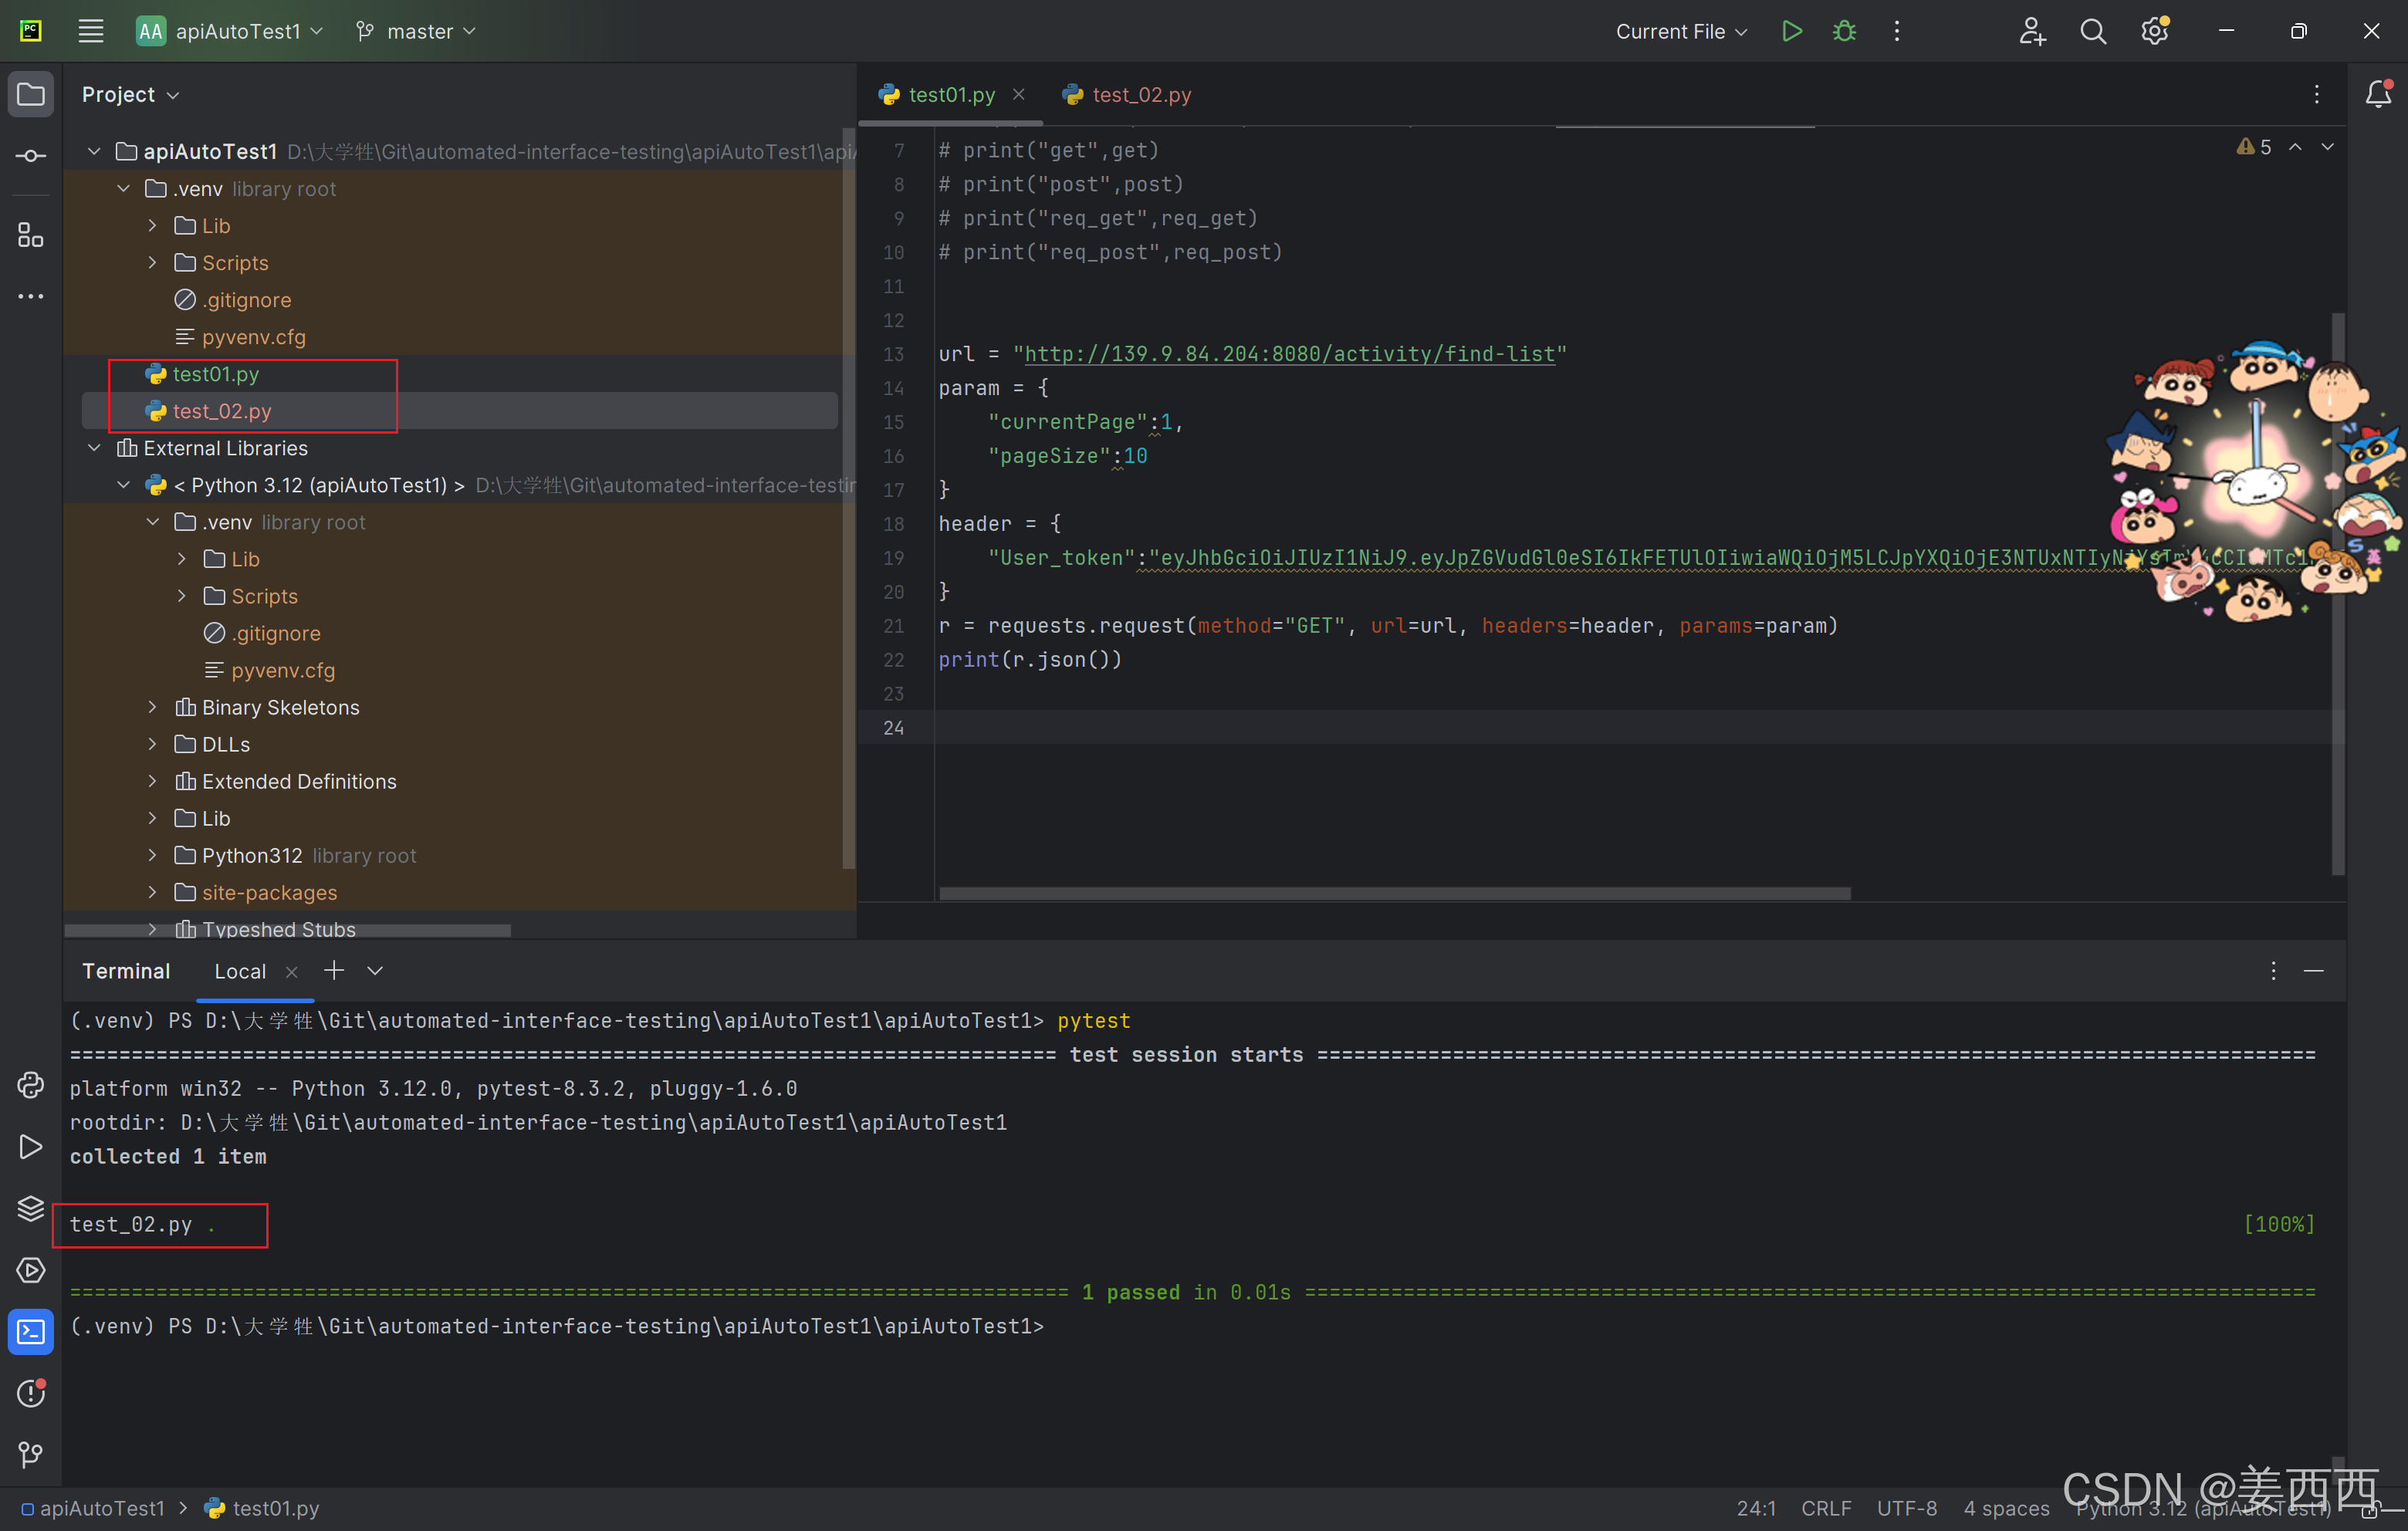
Task: Open Python Packages tool window
Action: click(x=31, y=1208)
